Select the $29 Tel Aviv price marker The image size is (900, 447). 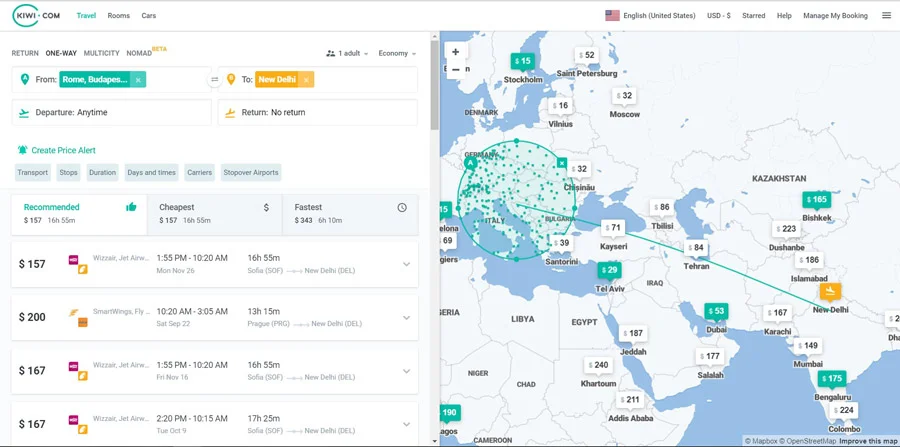(609, 270)
